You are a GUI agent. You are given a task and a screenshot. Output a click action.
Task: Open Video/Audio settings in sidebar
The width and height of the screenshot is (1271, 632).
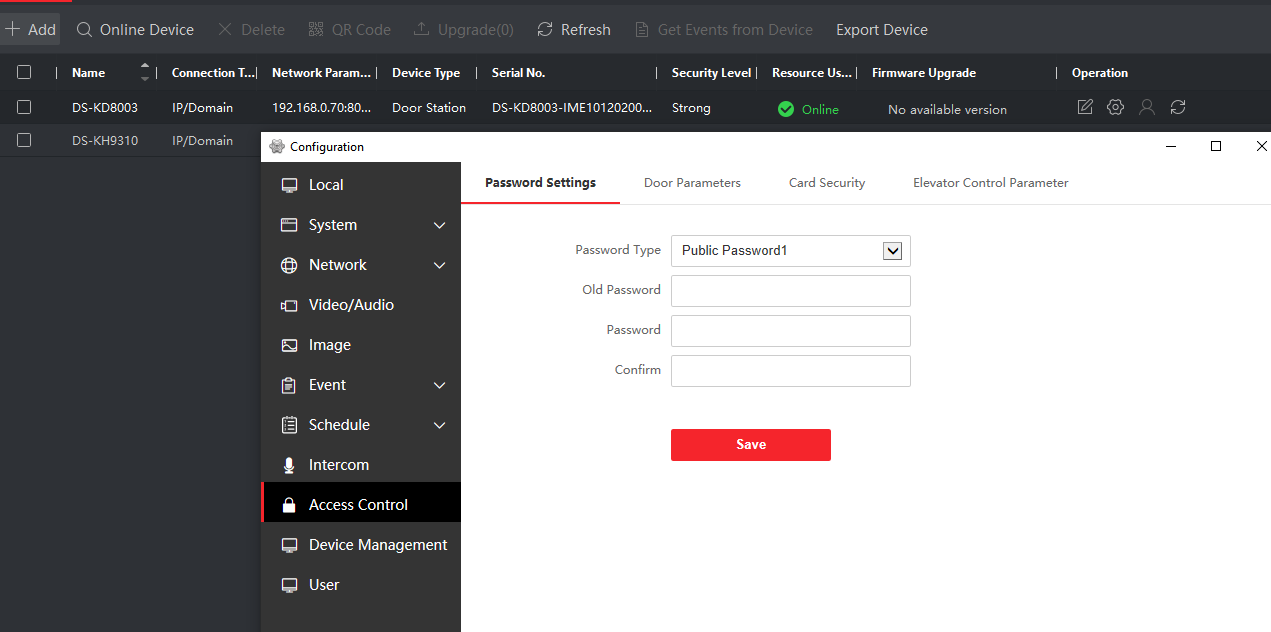tap(350, 305)
